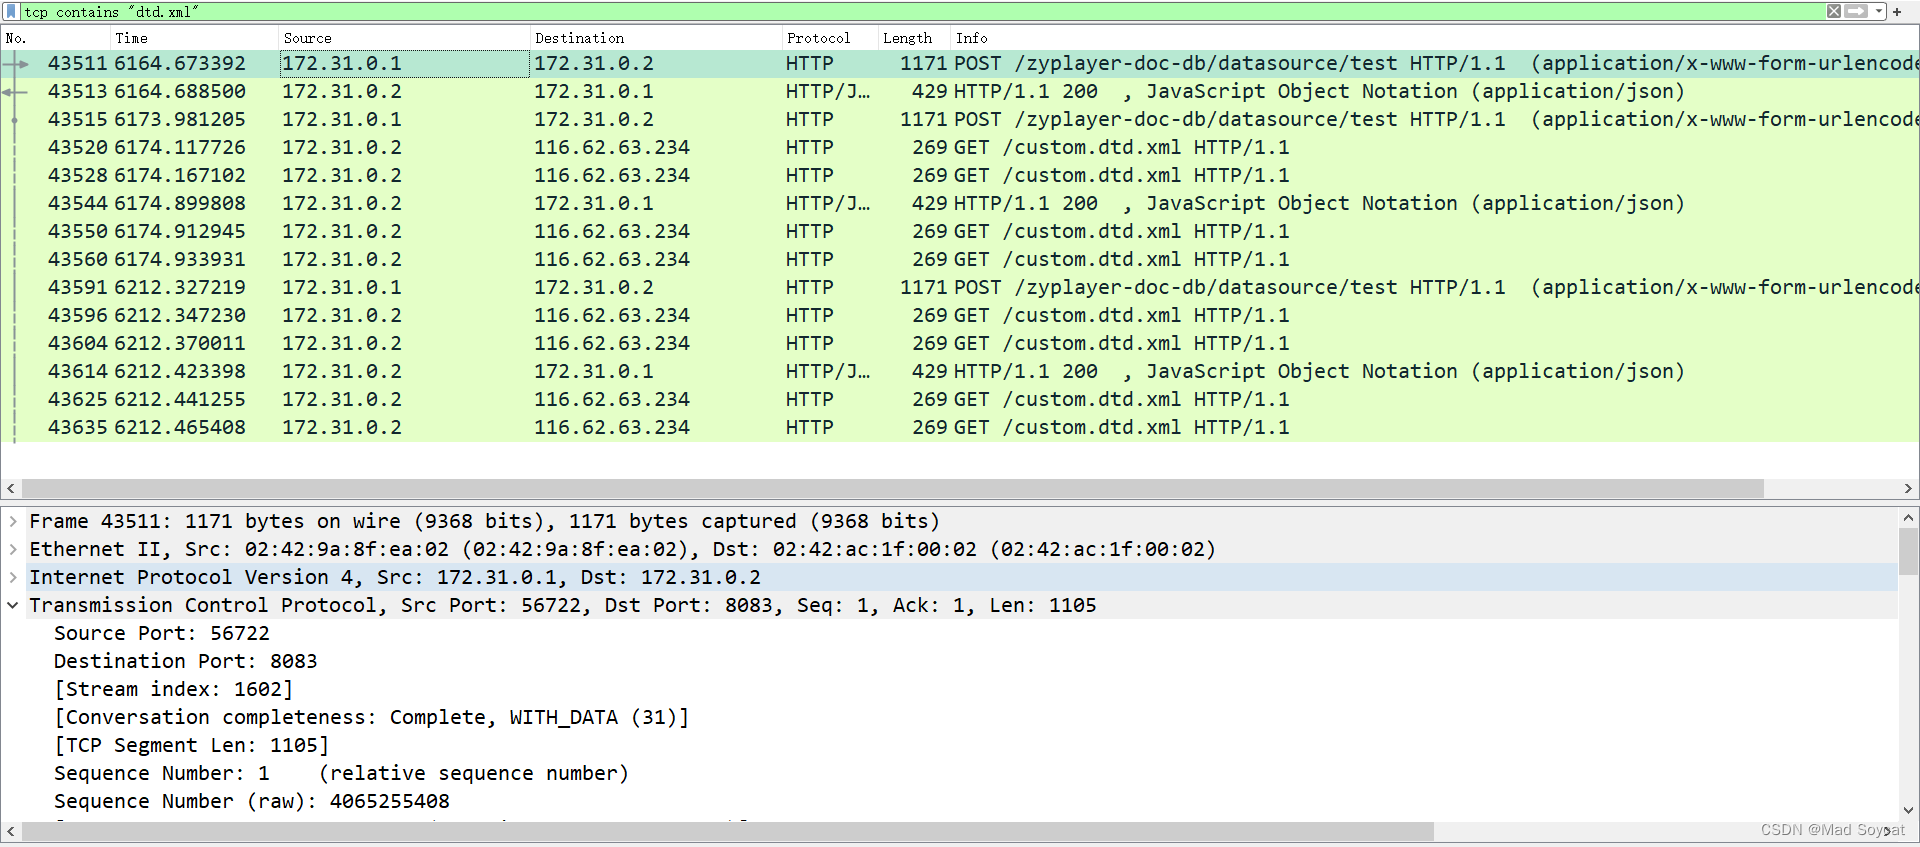Select packet 43520 GET /custom.dtd.xml row

(960, 147)
